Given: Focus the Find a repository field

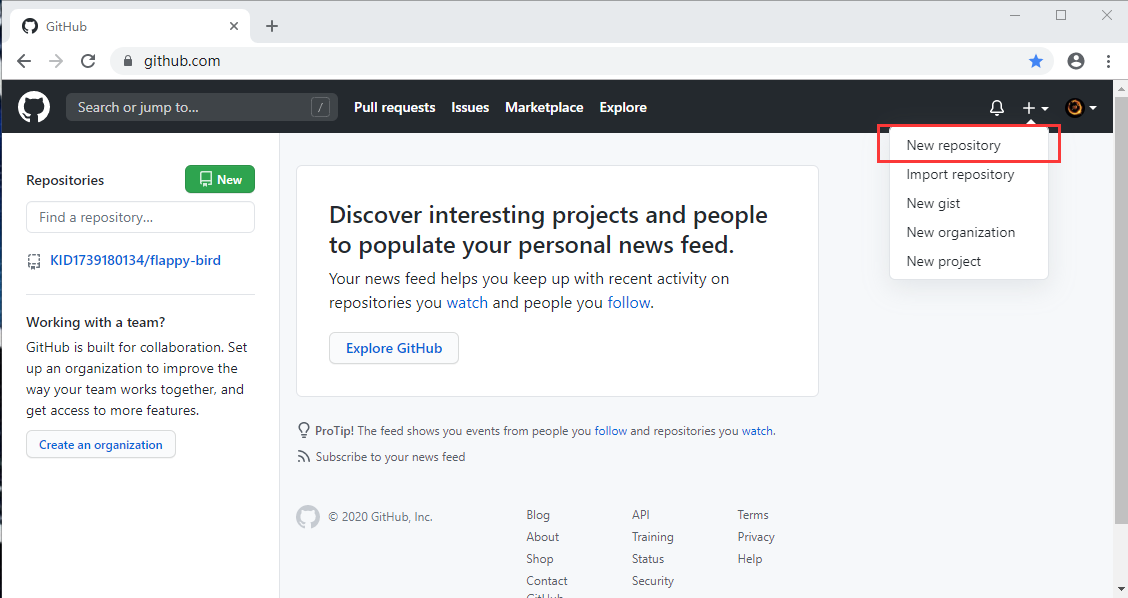Looking at the screenshot, I should point(140,217).
